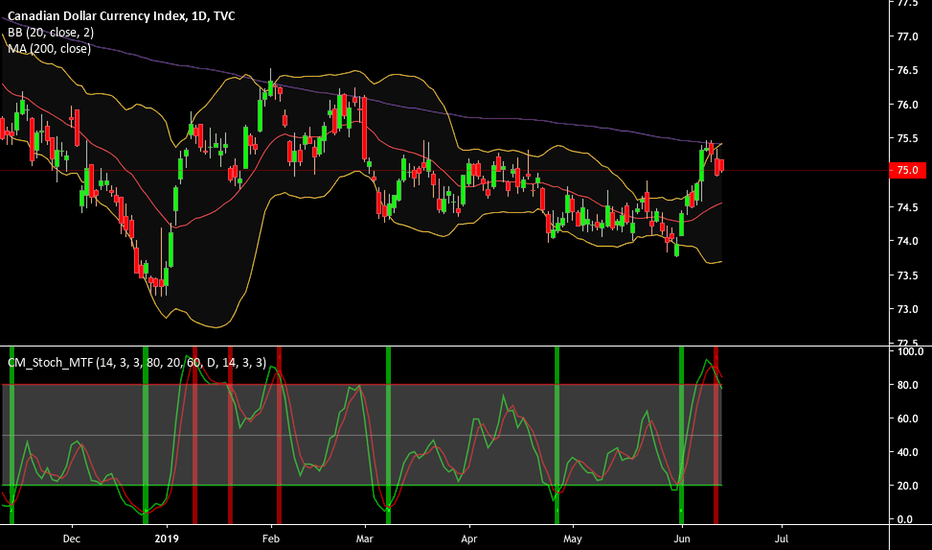Click the 77.0 price axis label
The image size is (932, 550).
pyautogui.click(x=907, y=37)
